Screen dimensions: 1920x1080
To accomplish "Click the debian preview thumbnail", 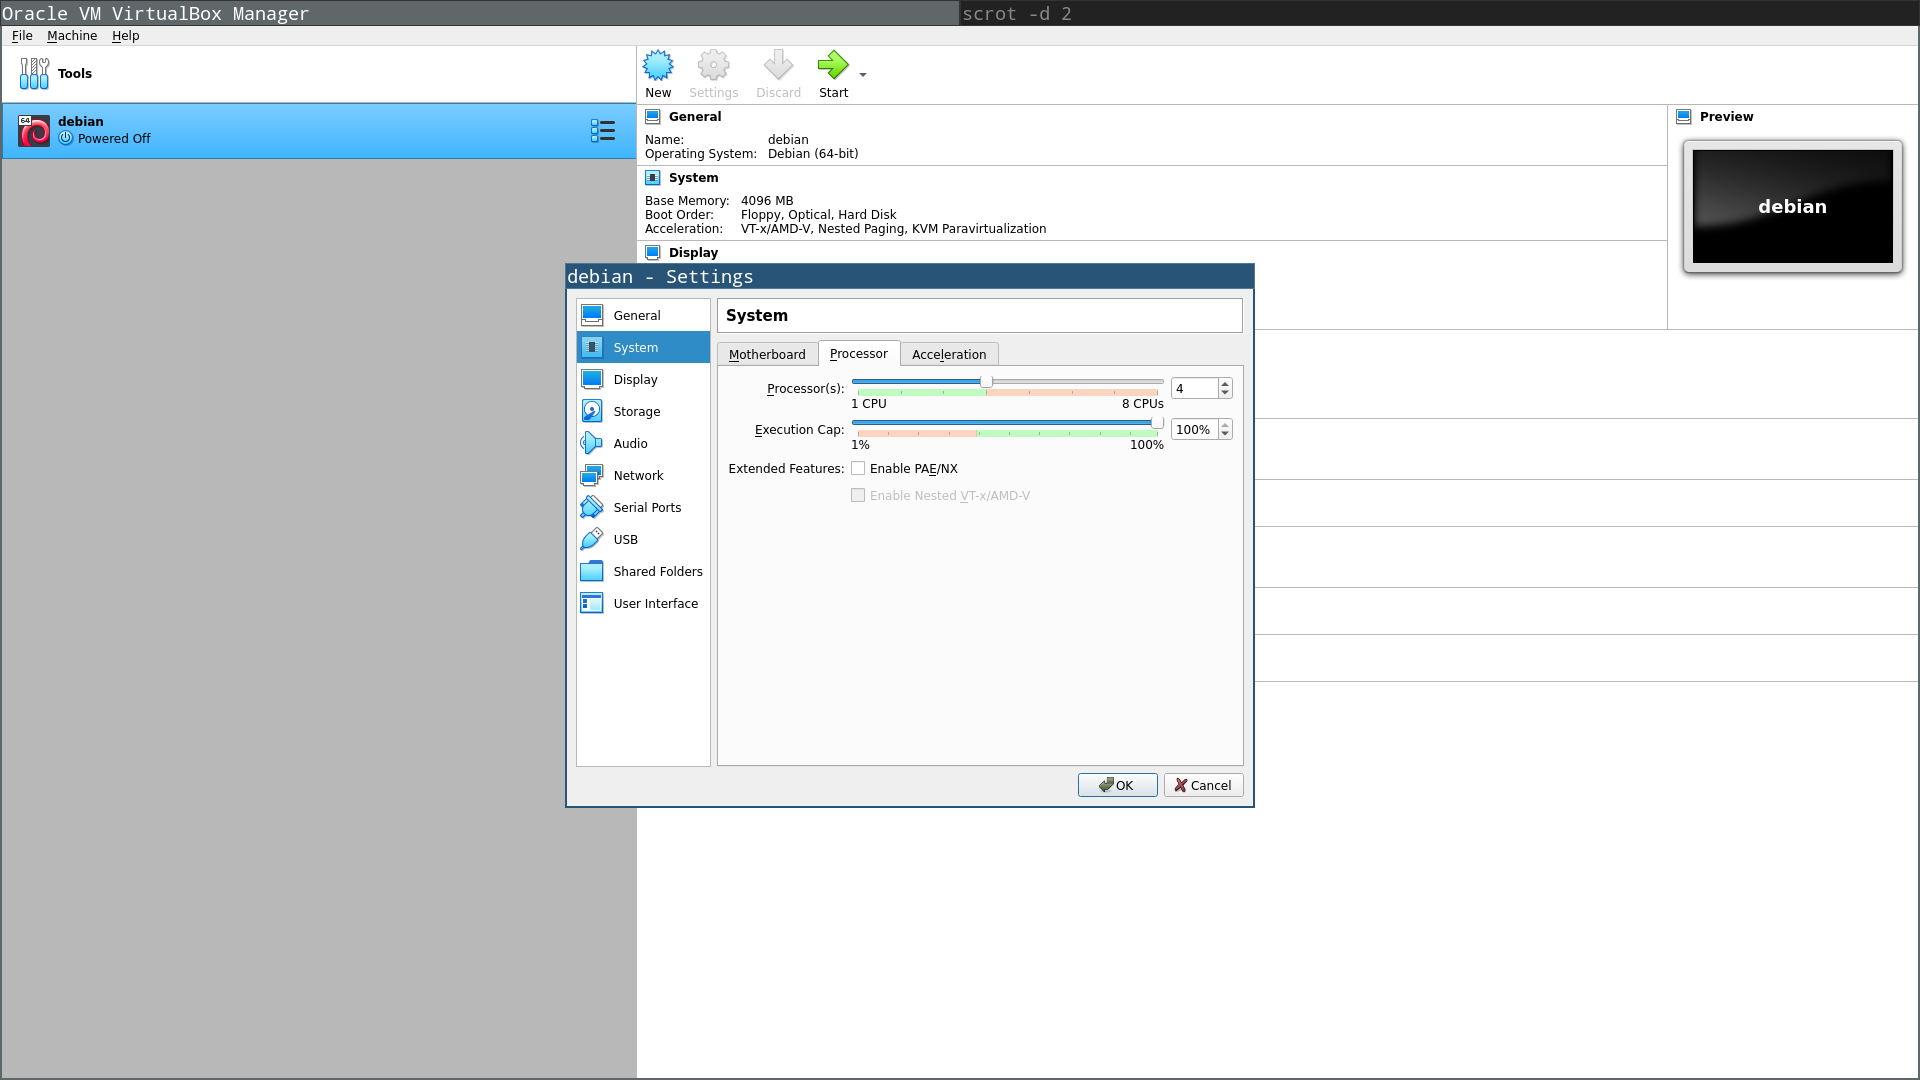I will 1792,206.
